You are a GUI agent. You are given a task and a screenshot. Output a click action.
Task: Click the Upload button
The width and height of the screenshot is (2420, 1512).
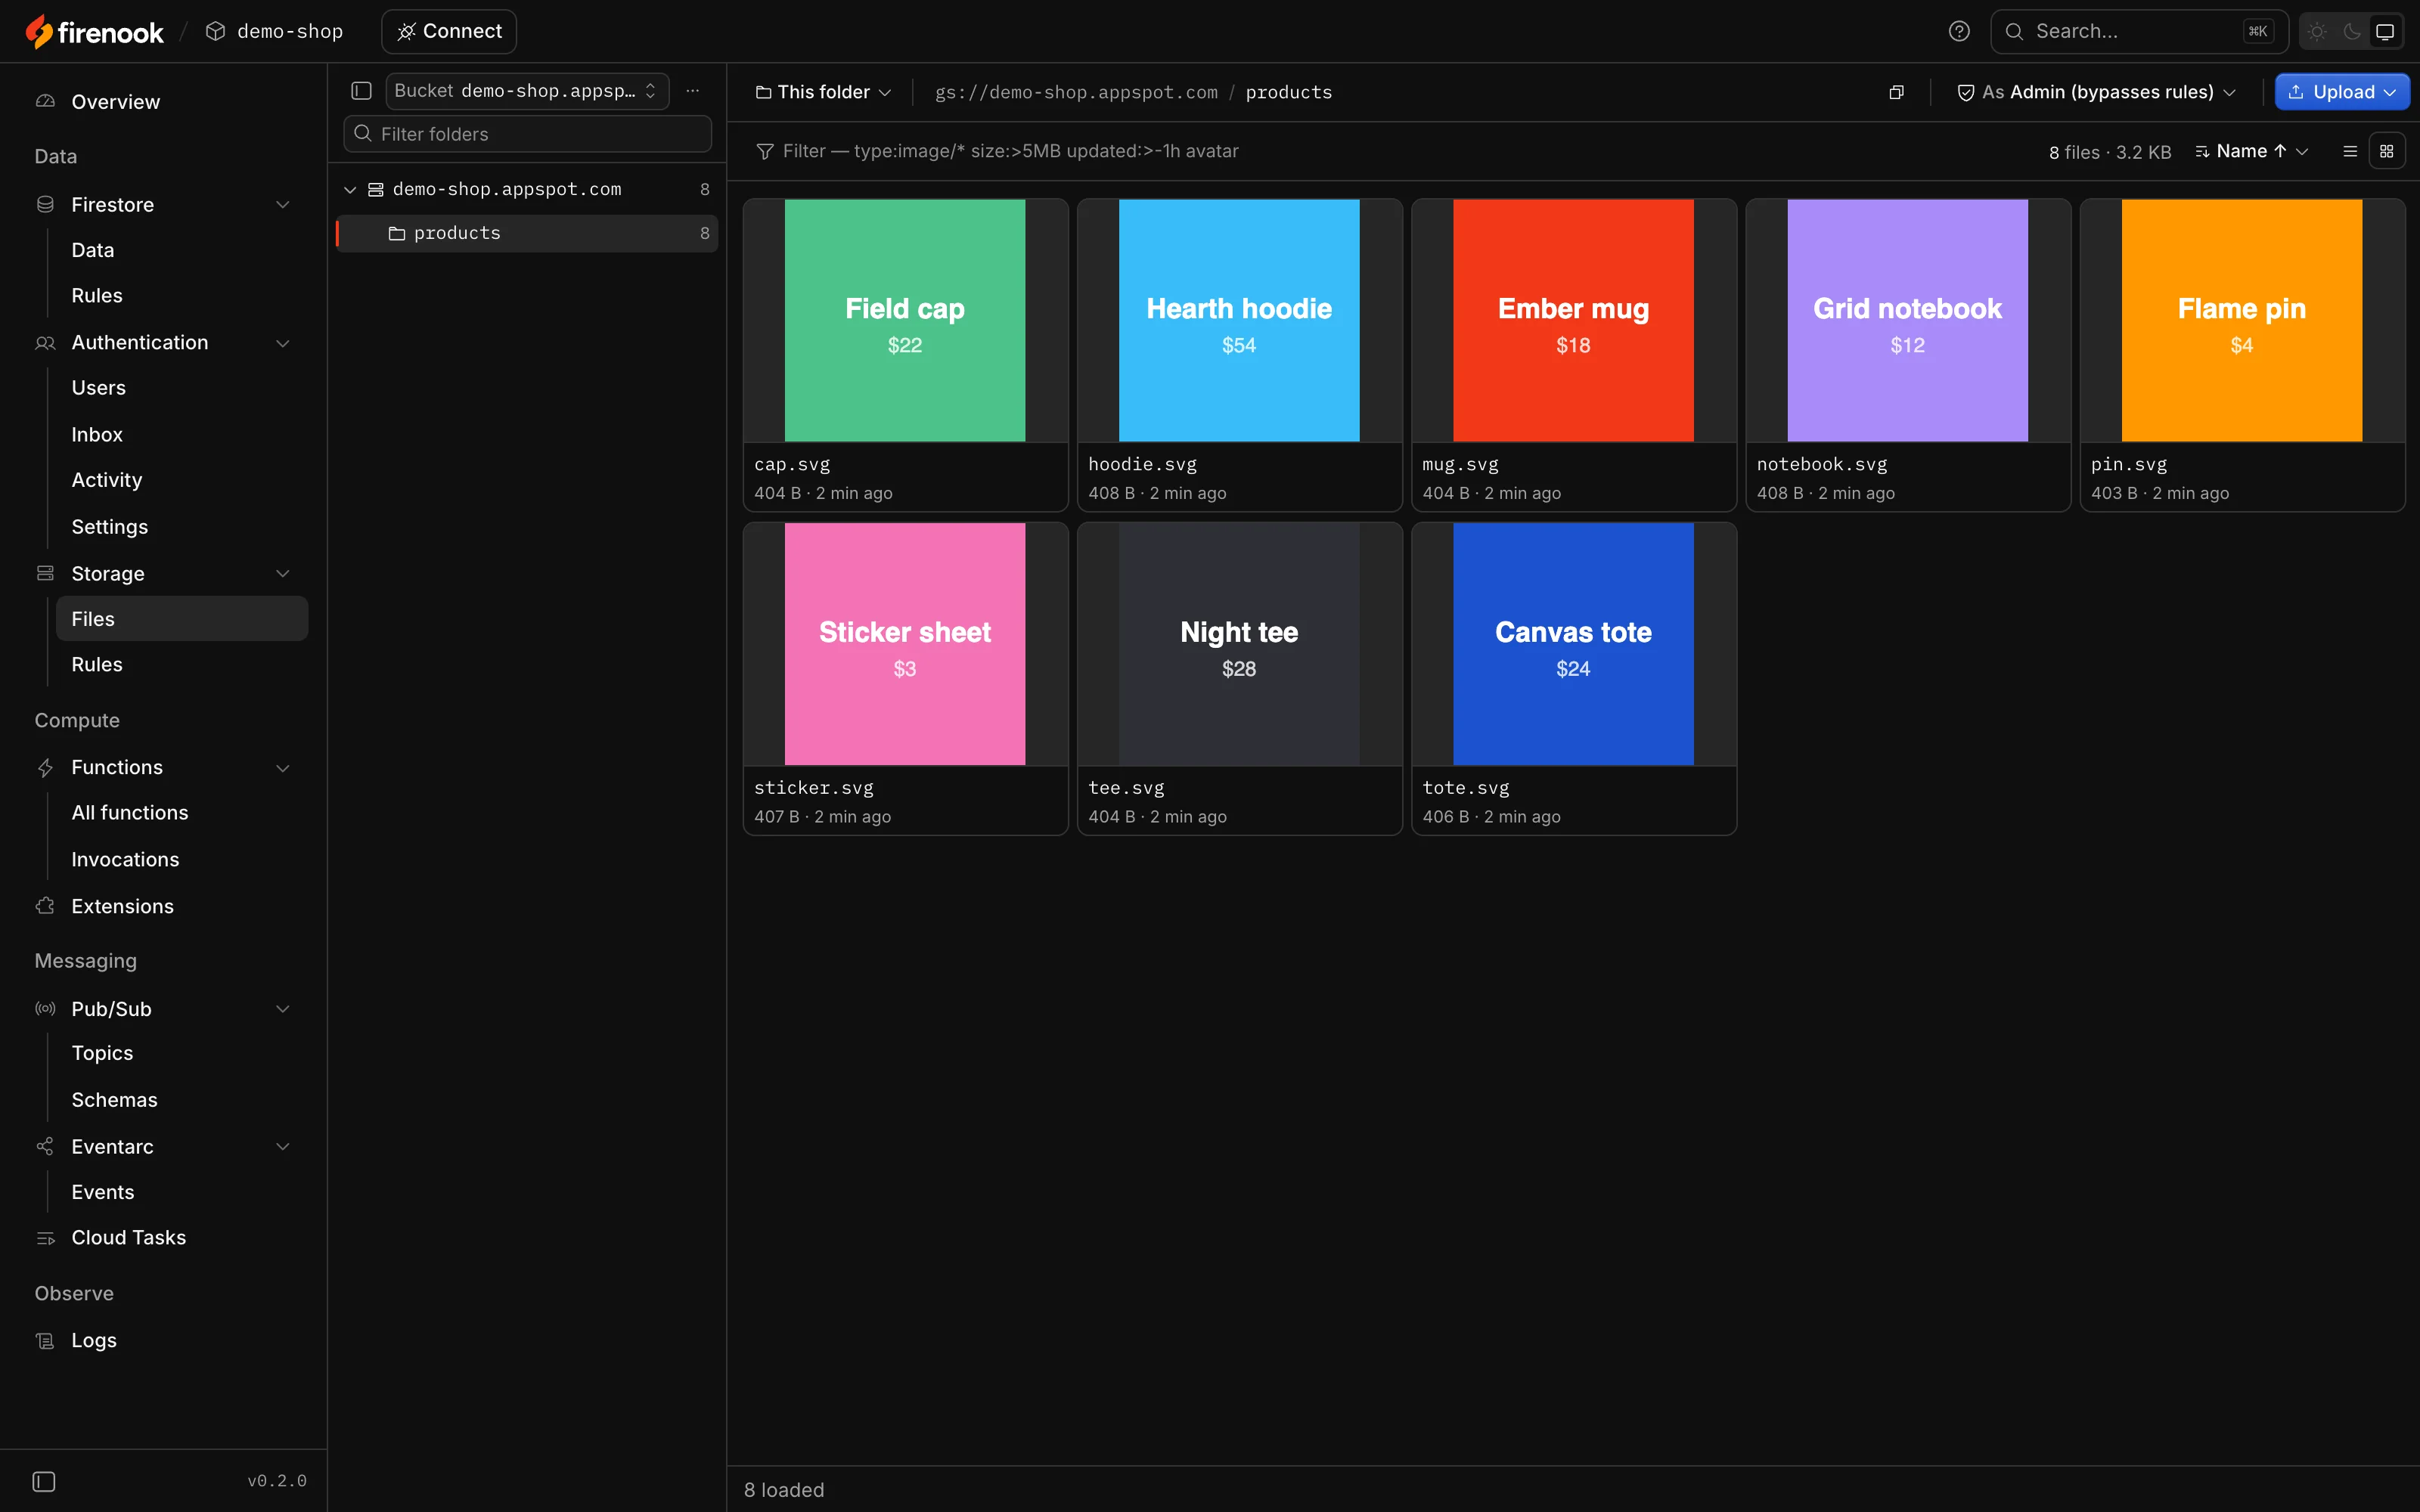point(2342,92)
